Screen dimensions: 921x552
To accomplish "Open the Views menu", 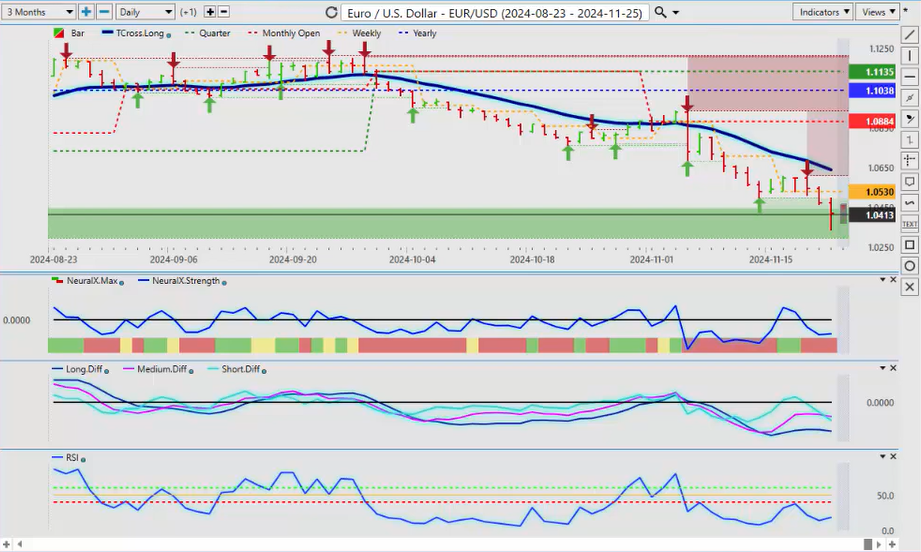I will click(877, 12).
